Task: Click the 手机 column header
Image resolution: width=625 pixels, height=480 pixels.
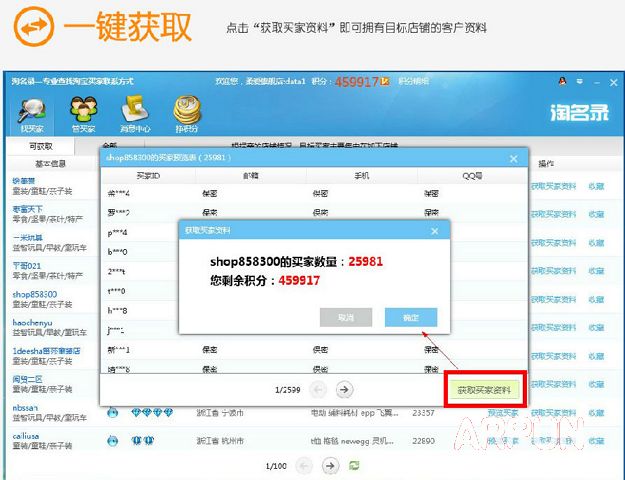Action: (362, 175)
